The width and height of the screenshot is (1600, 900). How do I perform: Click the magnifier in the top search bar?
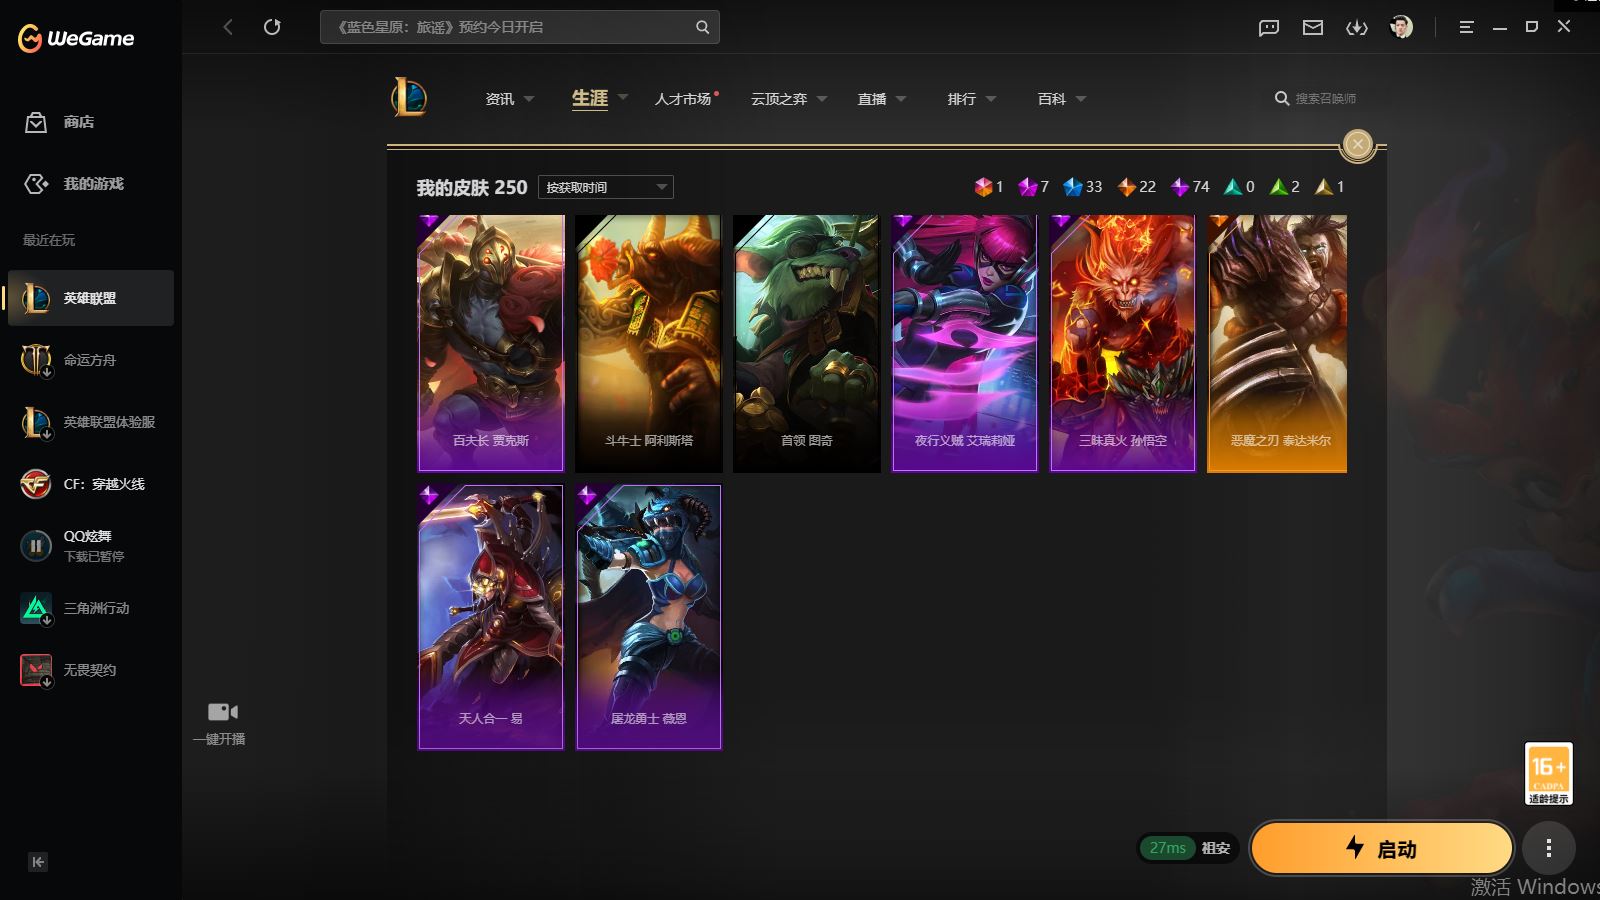tap(703, 27)
